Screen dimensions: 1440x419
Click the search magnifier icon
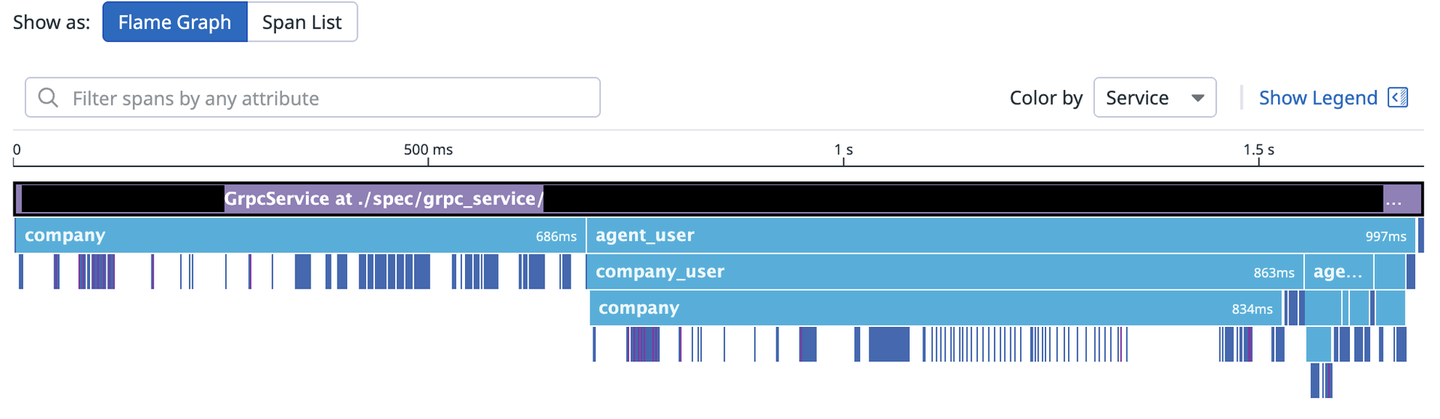click(47, 98)
